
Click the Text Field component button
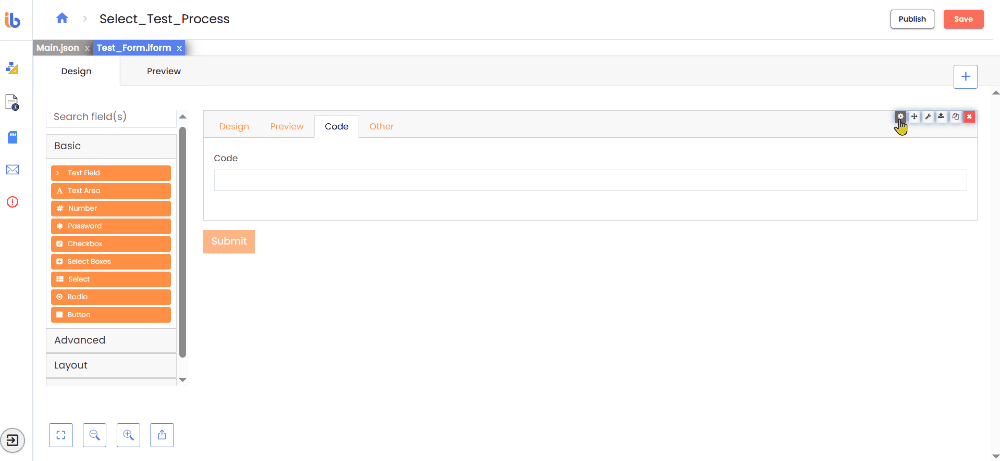[x=111, y=173]
